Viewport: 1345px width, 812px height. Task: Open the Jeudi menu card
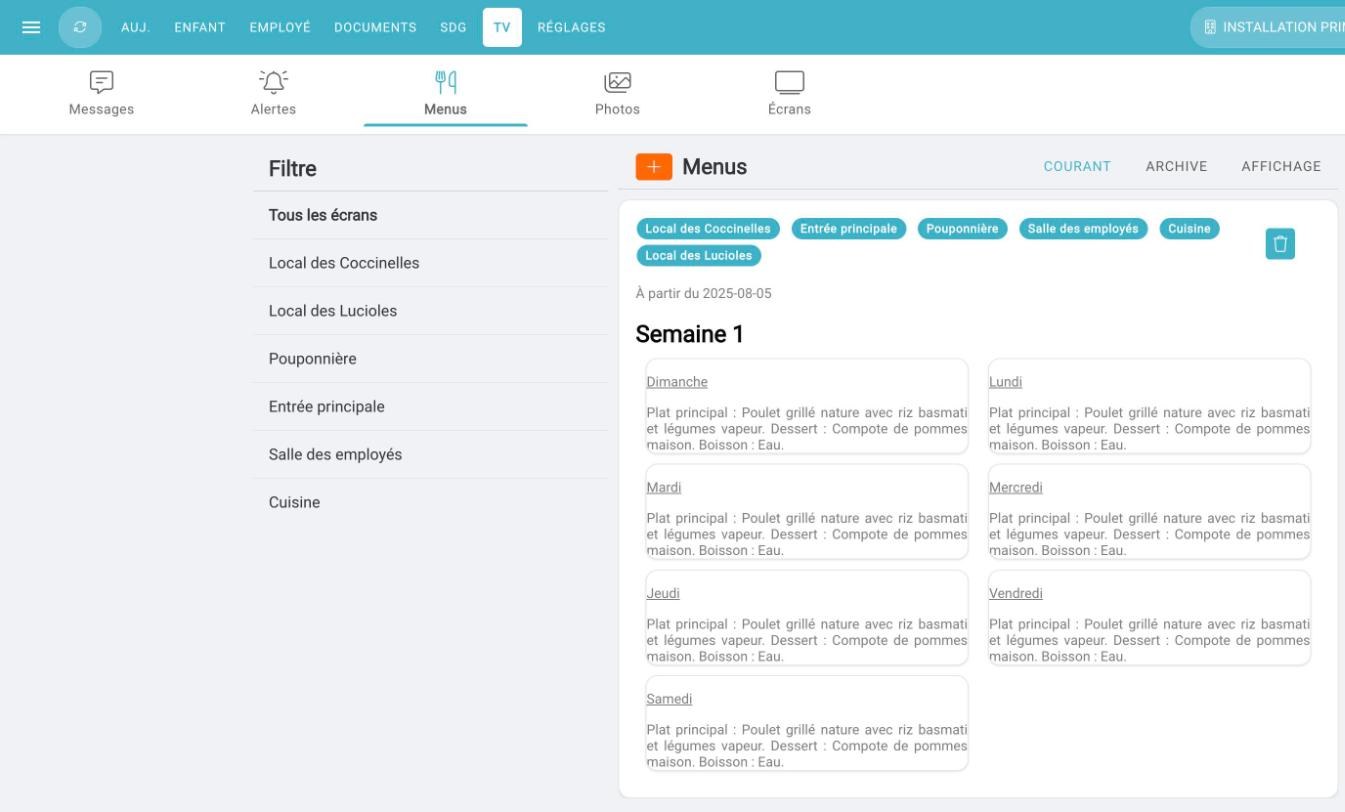(x=807, y=618)
